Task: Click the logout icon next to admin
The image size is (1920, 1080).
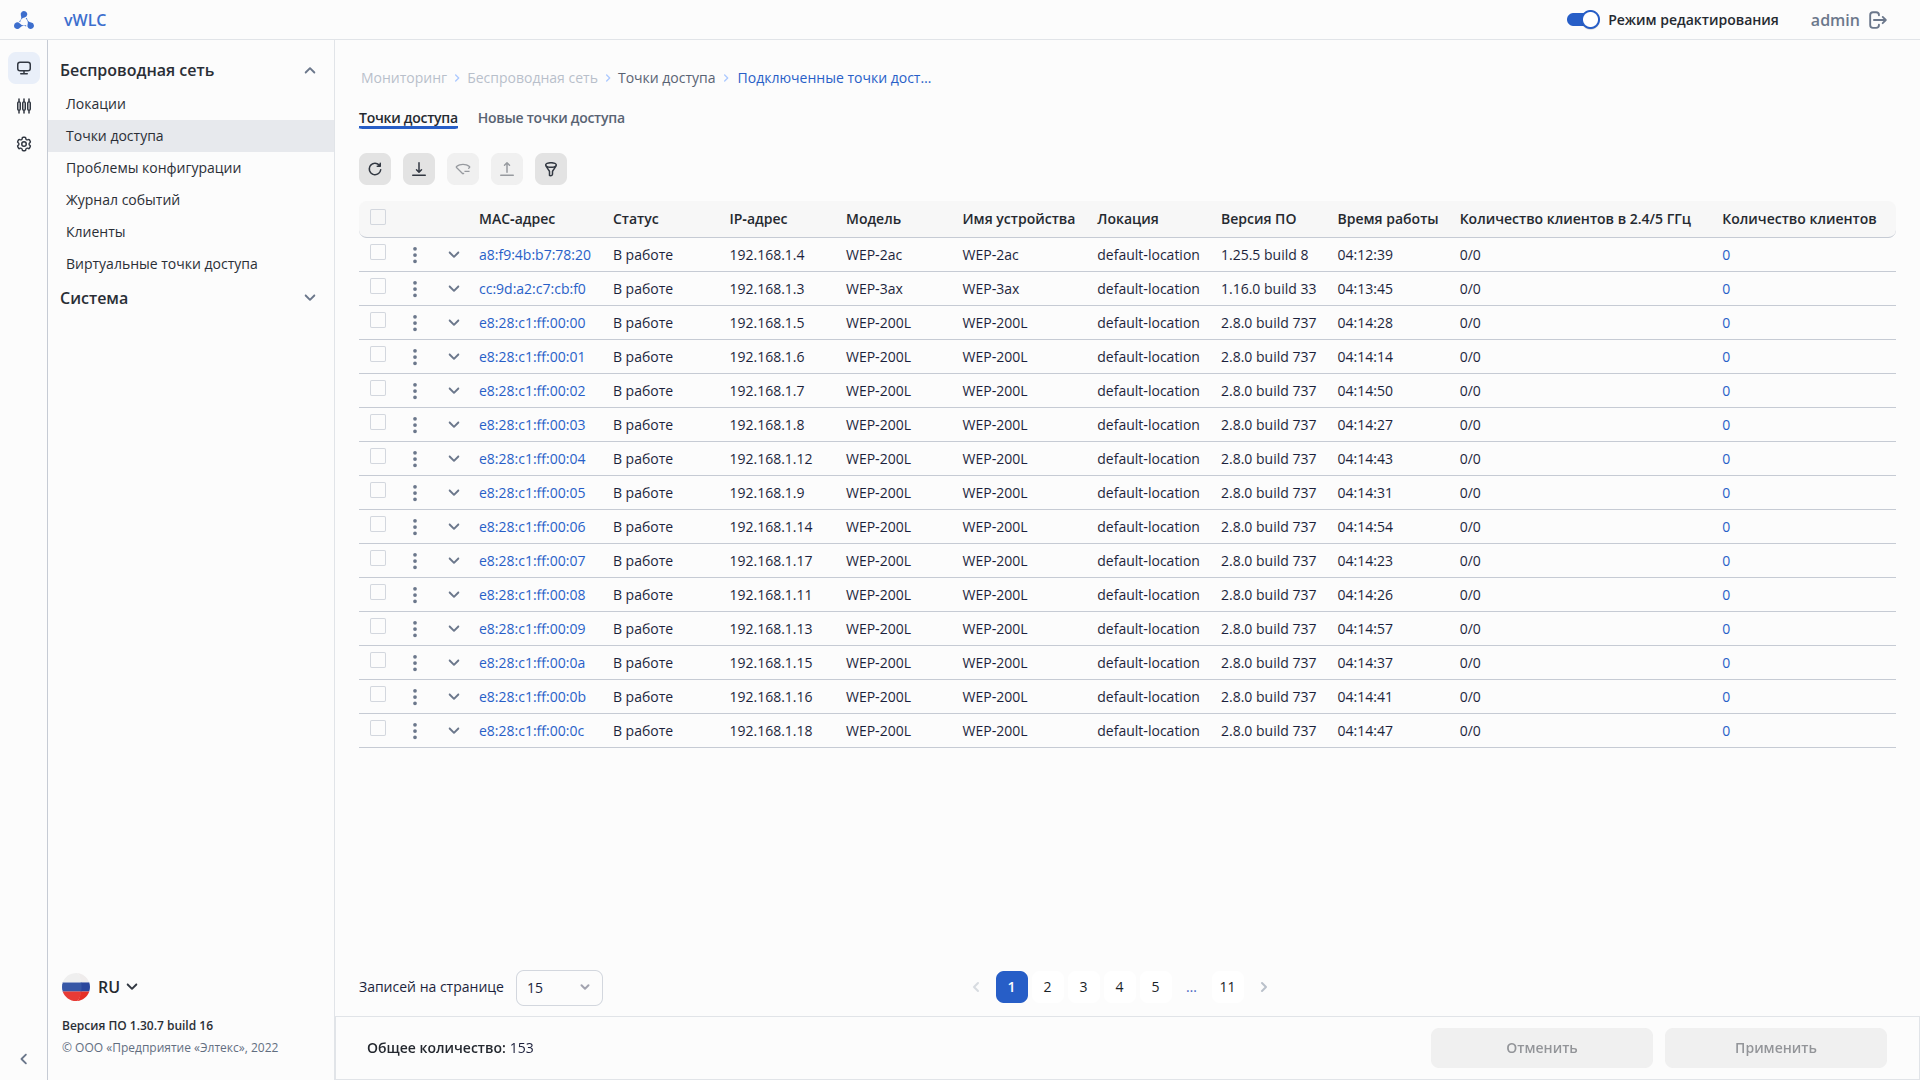Action: pos(1878,20)
